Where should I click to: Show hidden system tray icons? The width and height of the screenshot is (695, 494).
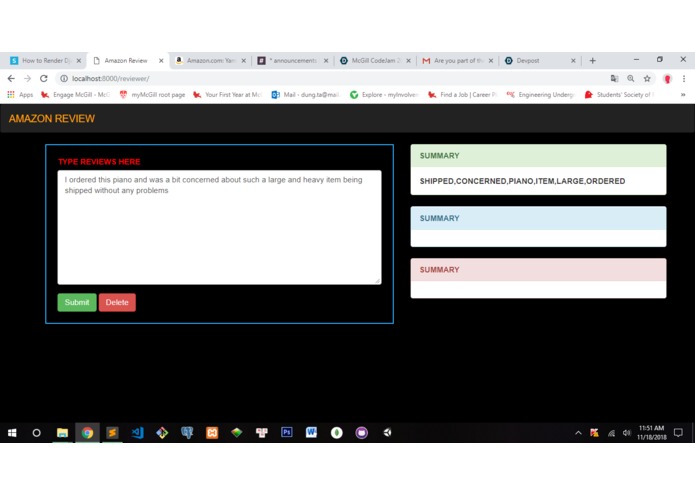coord(578,433)
